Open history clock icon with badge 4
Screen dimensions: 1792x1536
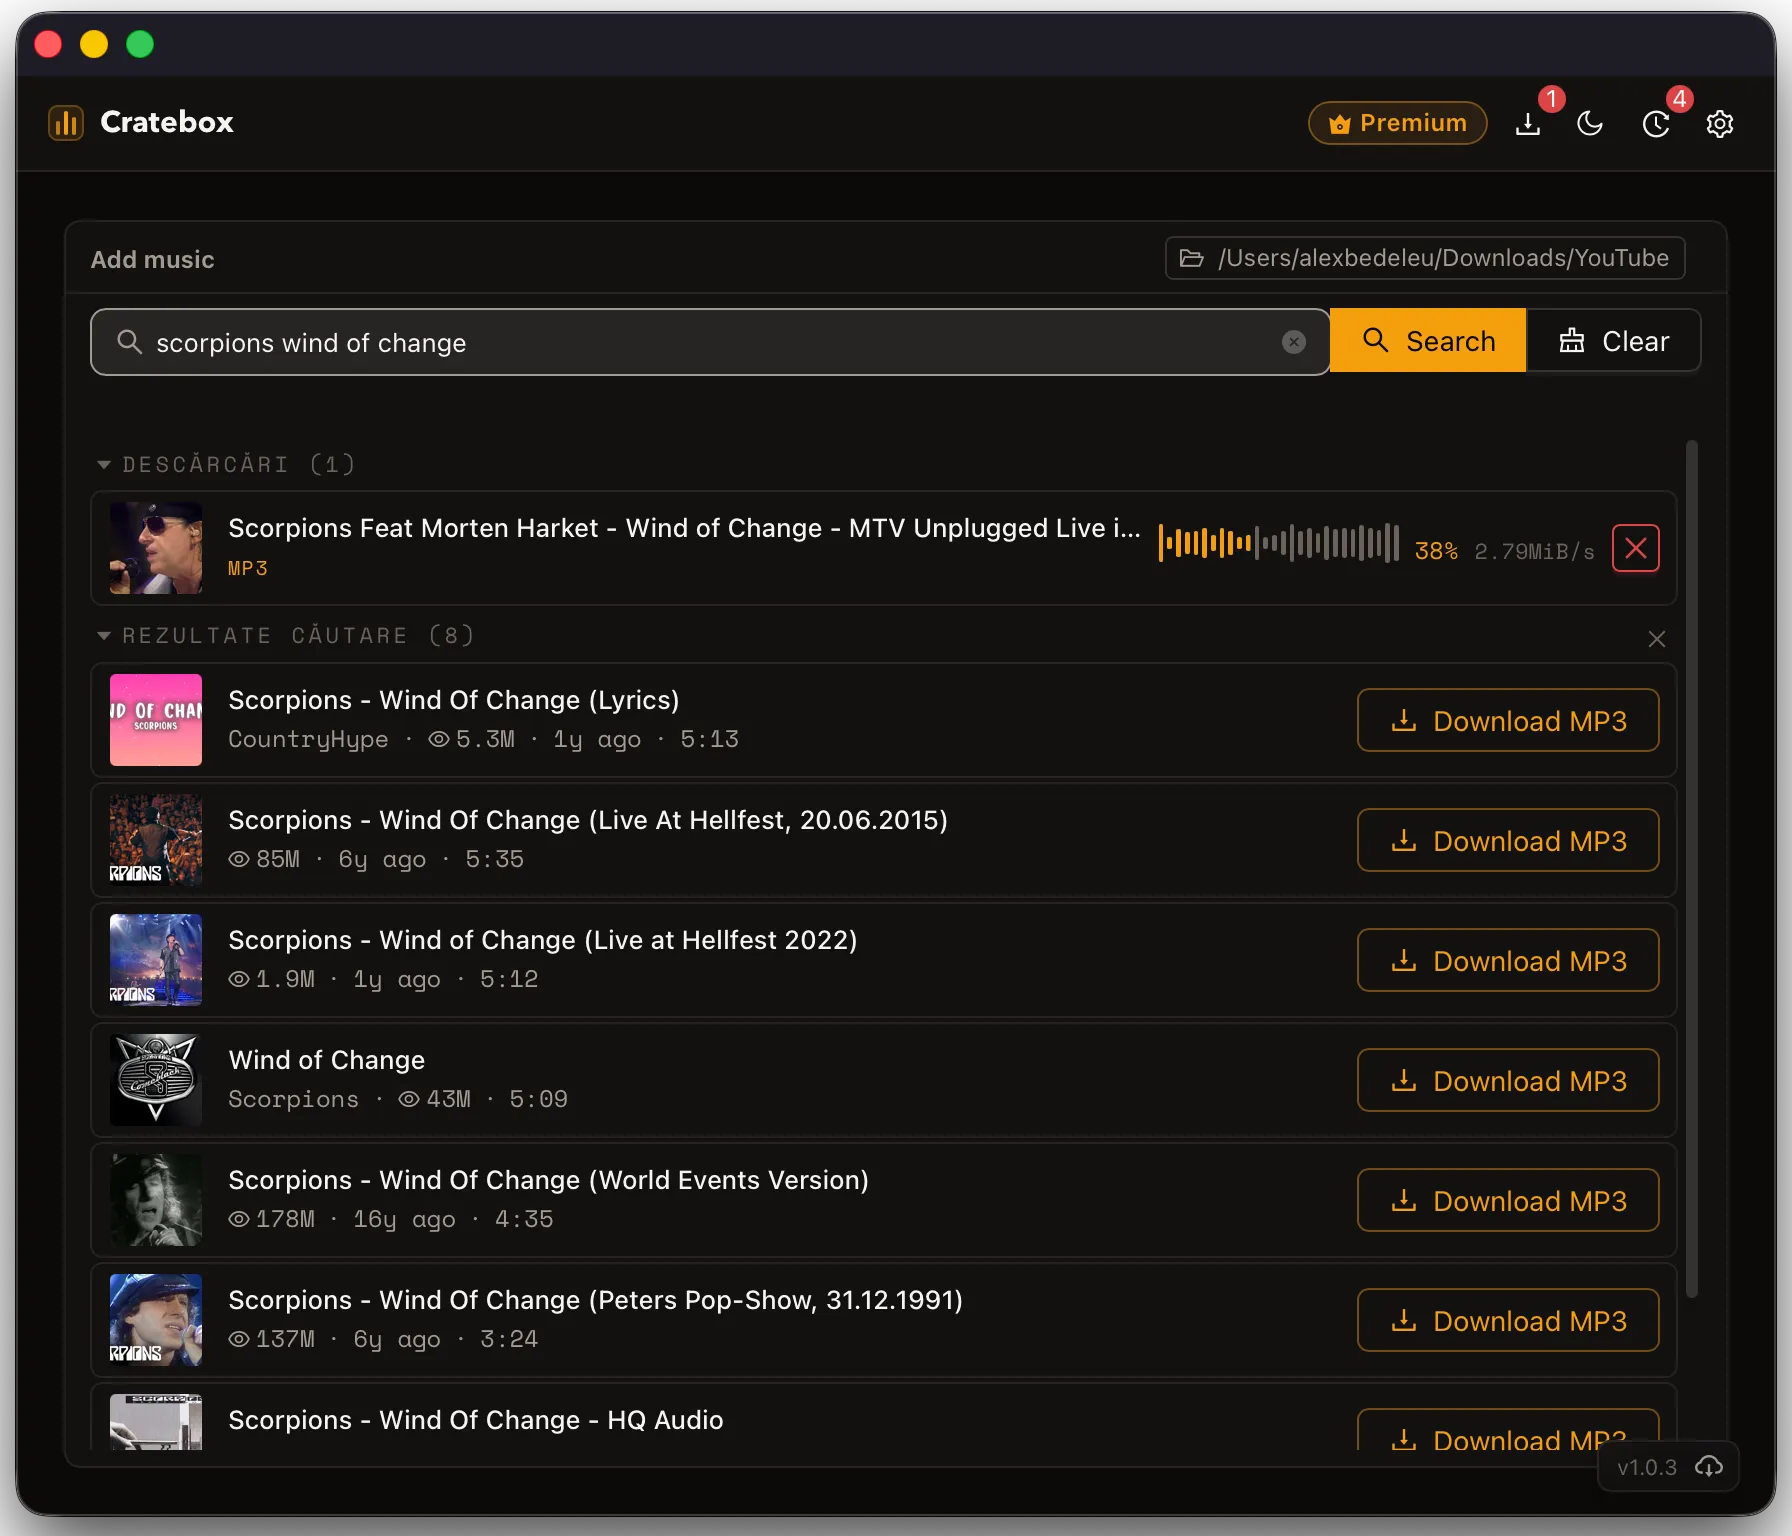click(x=1656, y=124)
